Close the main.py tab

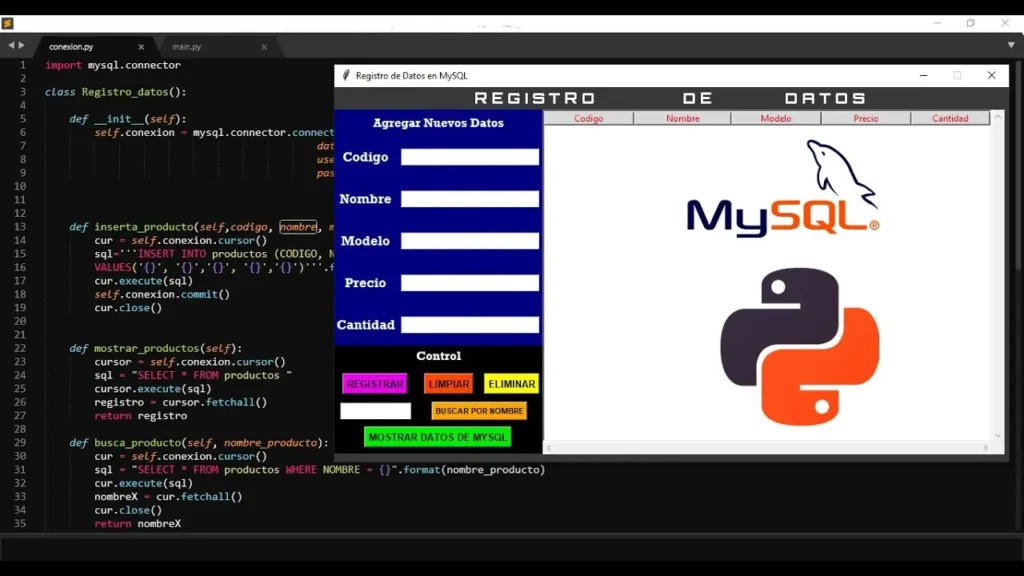point(264,47)
